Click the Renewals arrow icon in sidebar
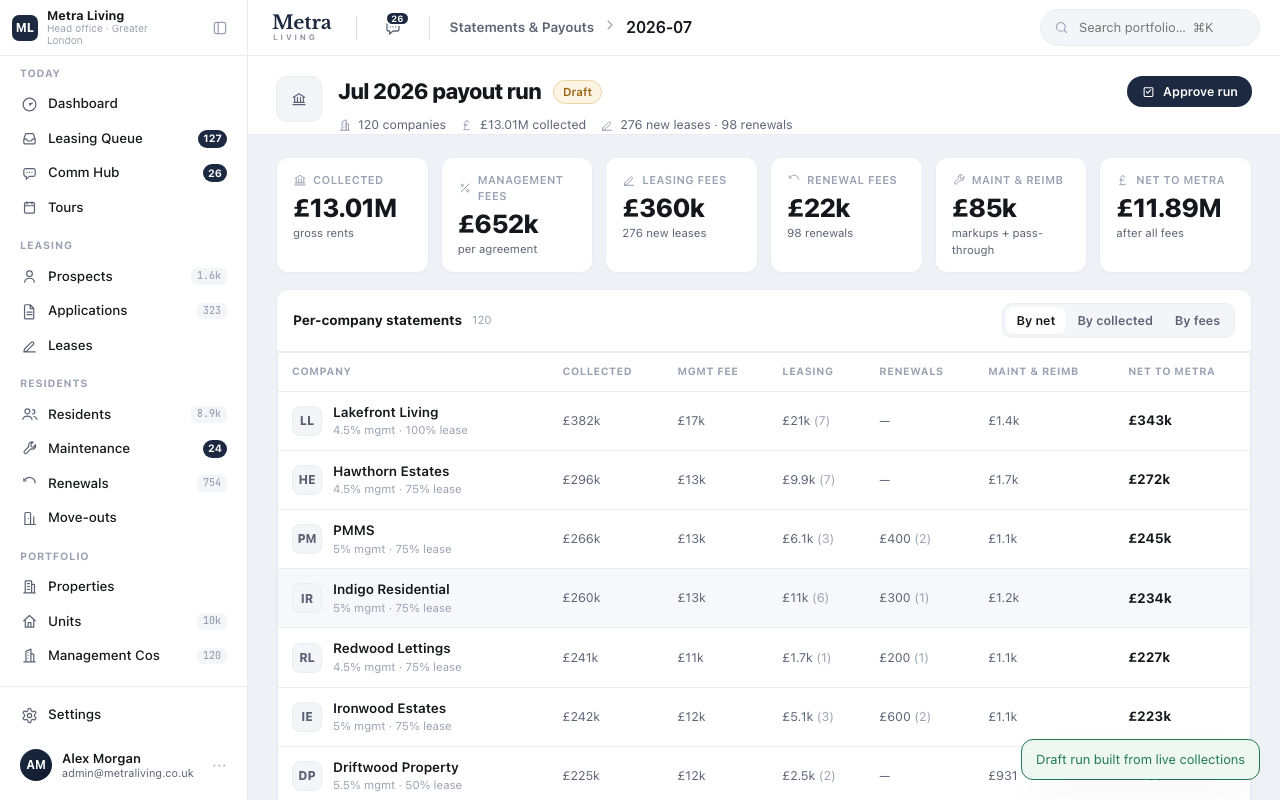Image resolution: width=1280 pixels, height=800 pixels. [x=30, y=483]
